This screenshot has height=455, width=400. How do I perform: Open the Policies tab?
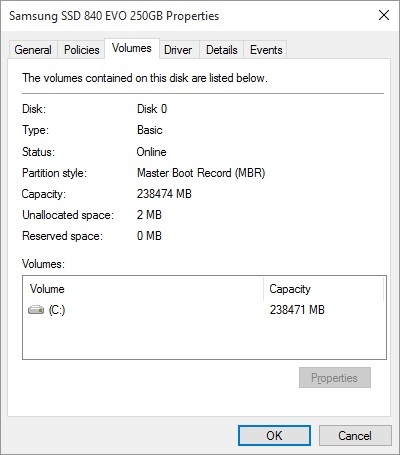pos(82,50)
